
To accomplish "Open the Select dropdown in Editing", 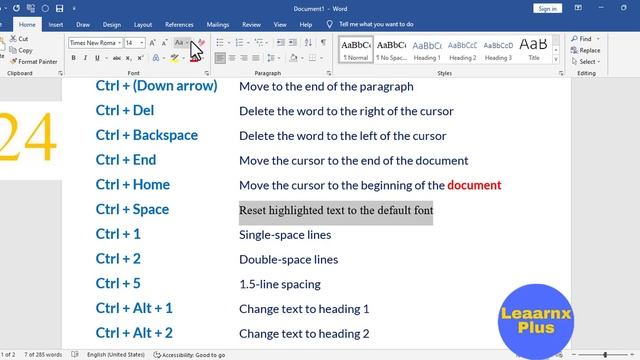I will 586,62.
